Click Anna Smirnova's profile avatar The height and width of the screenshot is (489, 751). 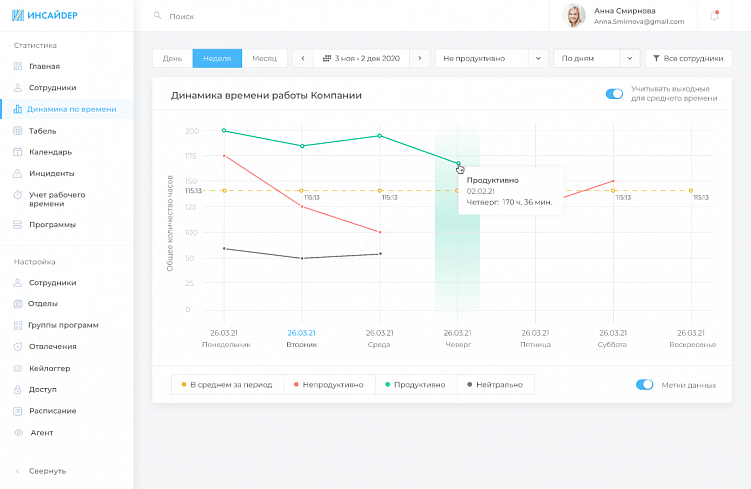574,16
